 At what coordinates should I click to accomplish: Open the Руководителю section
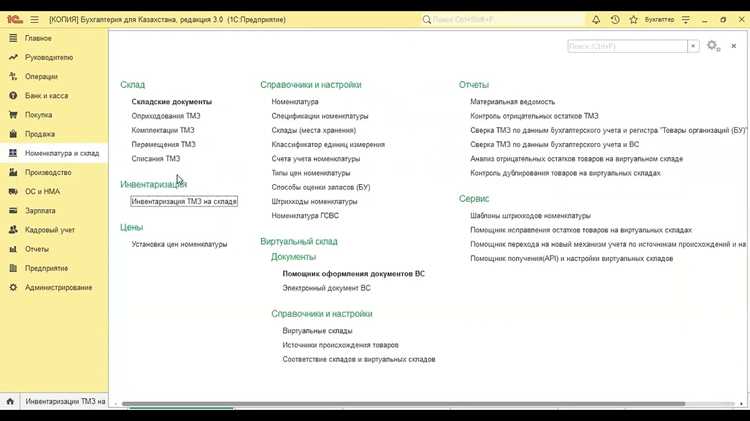coord(49,57)
